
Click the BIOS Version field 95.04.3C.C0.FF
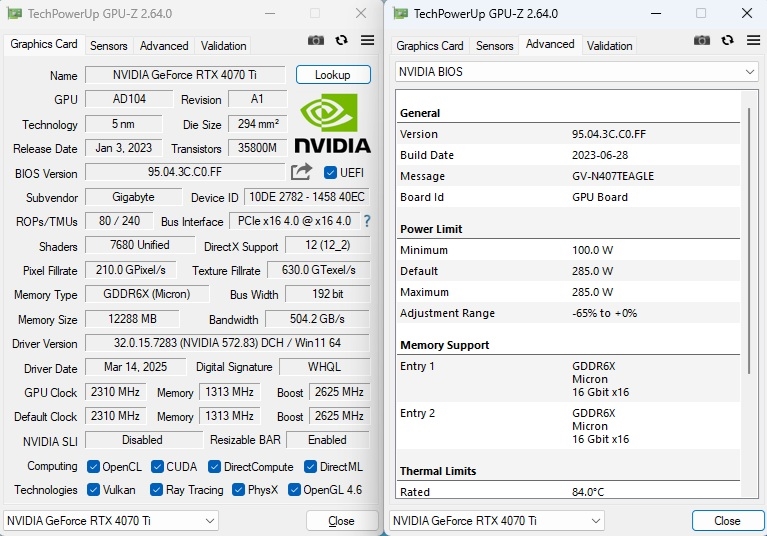tap(185, 172)
